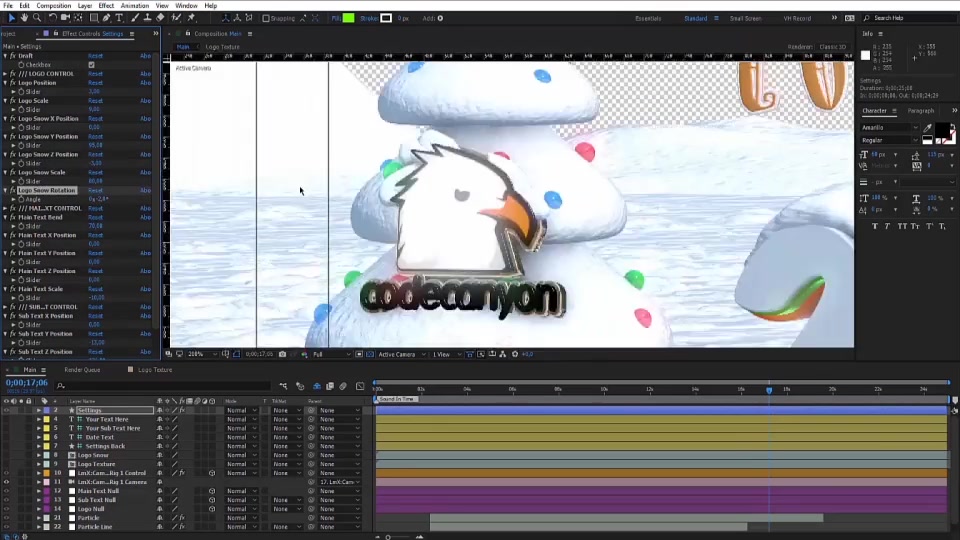Click the viewer snapshot camera icon
Screen dimensions: 960x540
(282, 354)
